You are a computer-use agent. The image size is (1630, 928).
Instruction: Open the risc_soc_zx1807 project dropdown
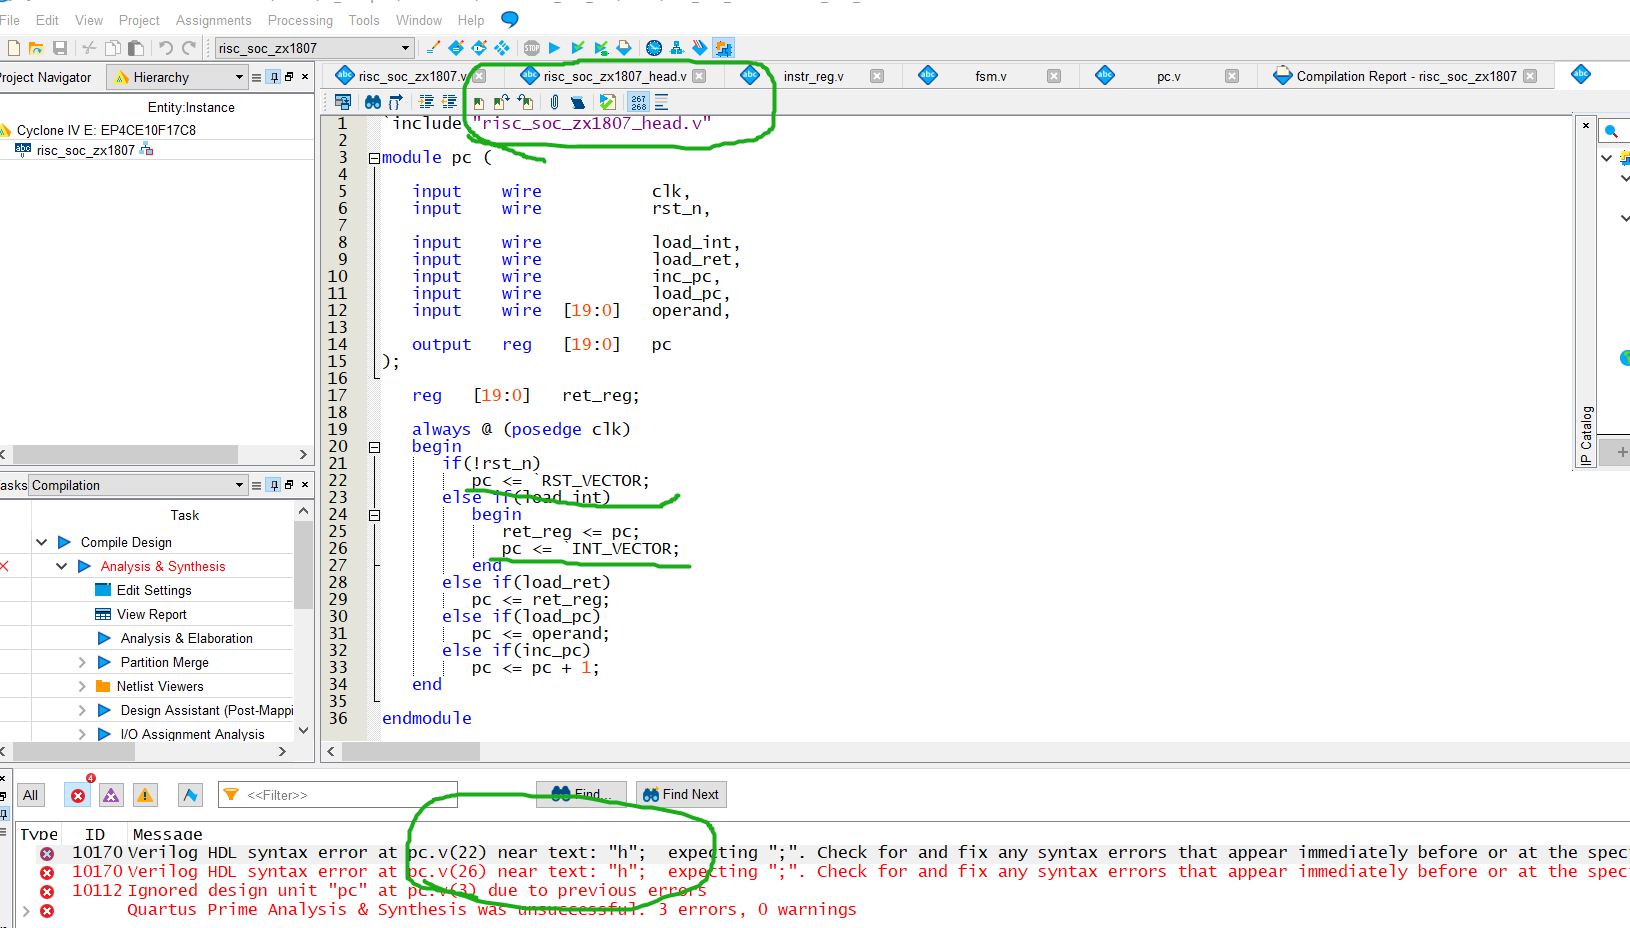pyautogui.click(x=404, y=47)
